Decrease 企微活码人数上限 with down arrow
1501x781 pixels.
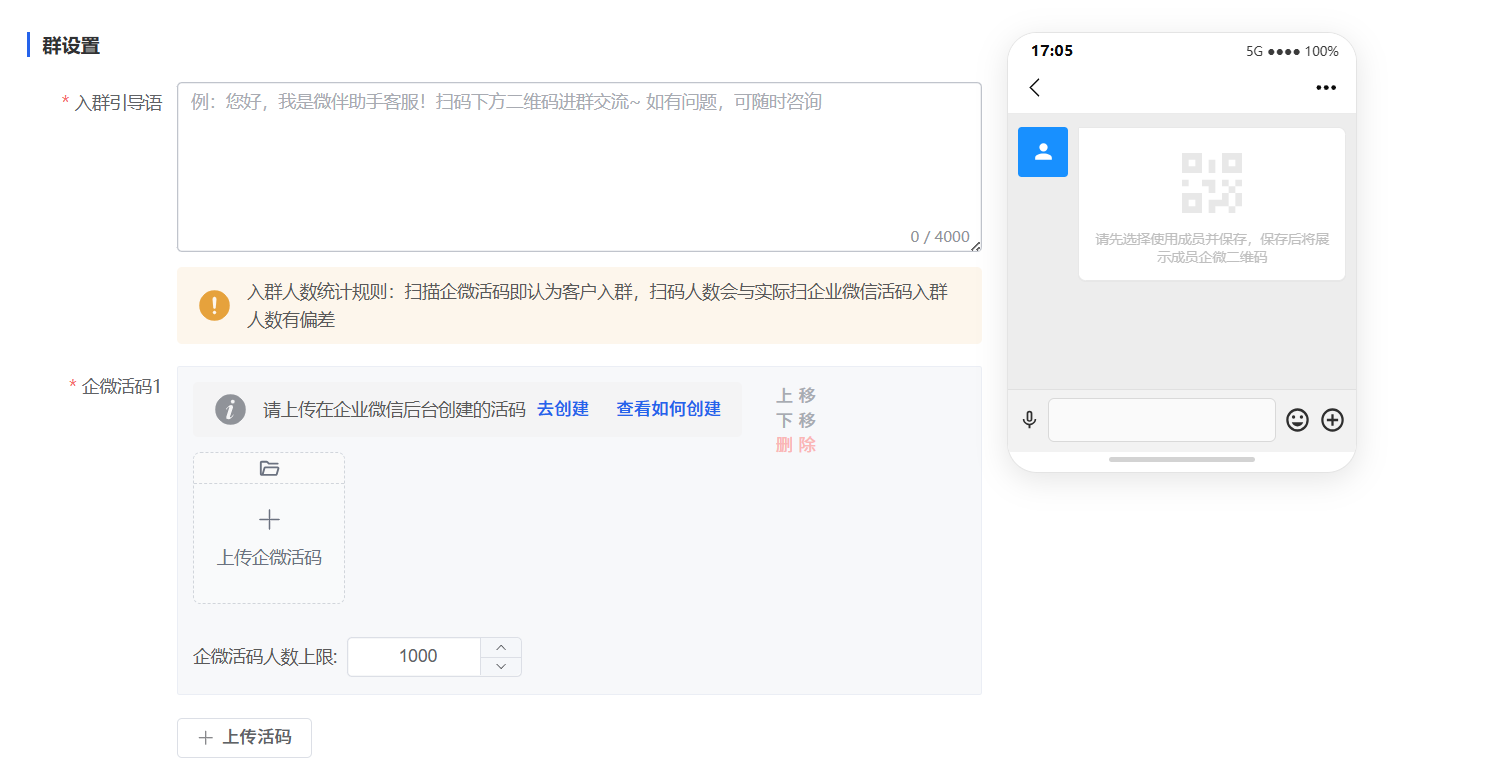point(501,667)
